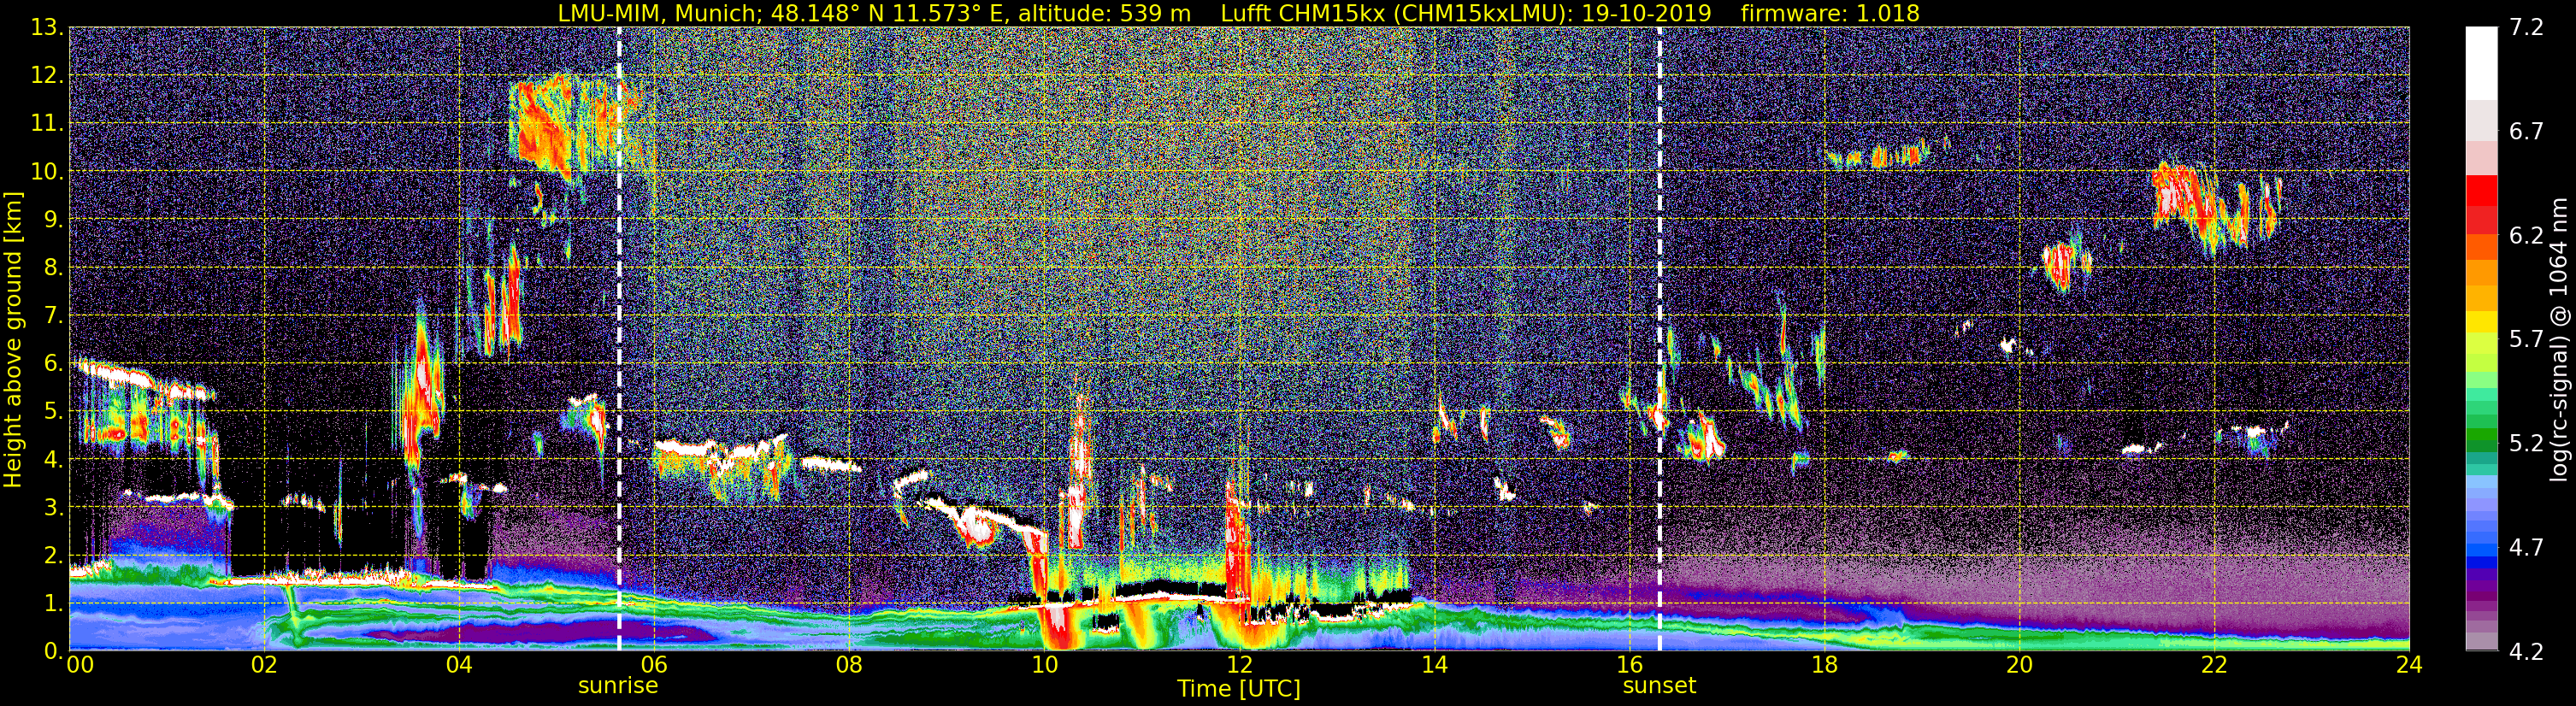Image resolution: width=2576 pixels, height=706 pixels.
Task: Click the time axis tick "22"
Action: click(x=2214, y=665)
